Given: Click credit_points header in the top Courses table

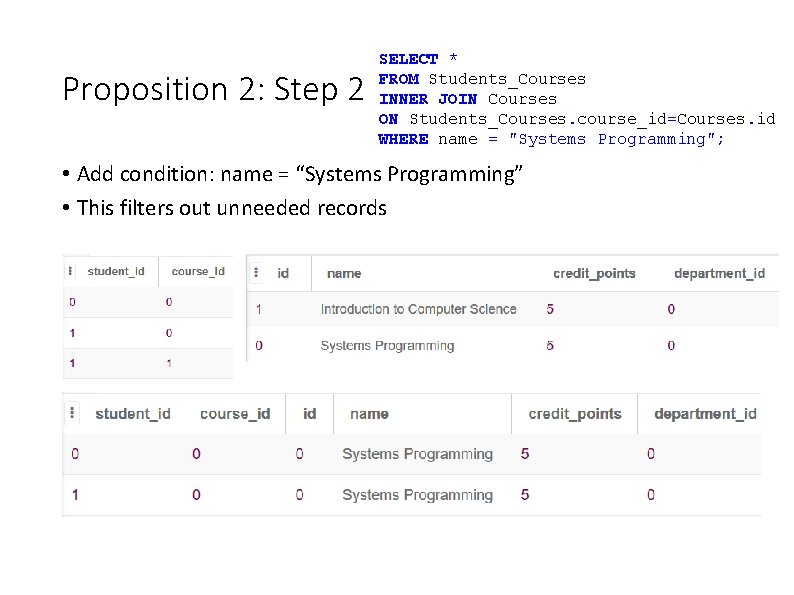Looking at the screenshot, I should [594, 273].
